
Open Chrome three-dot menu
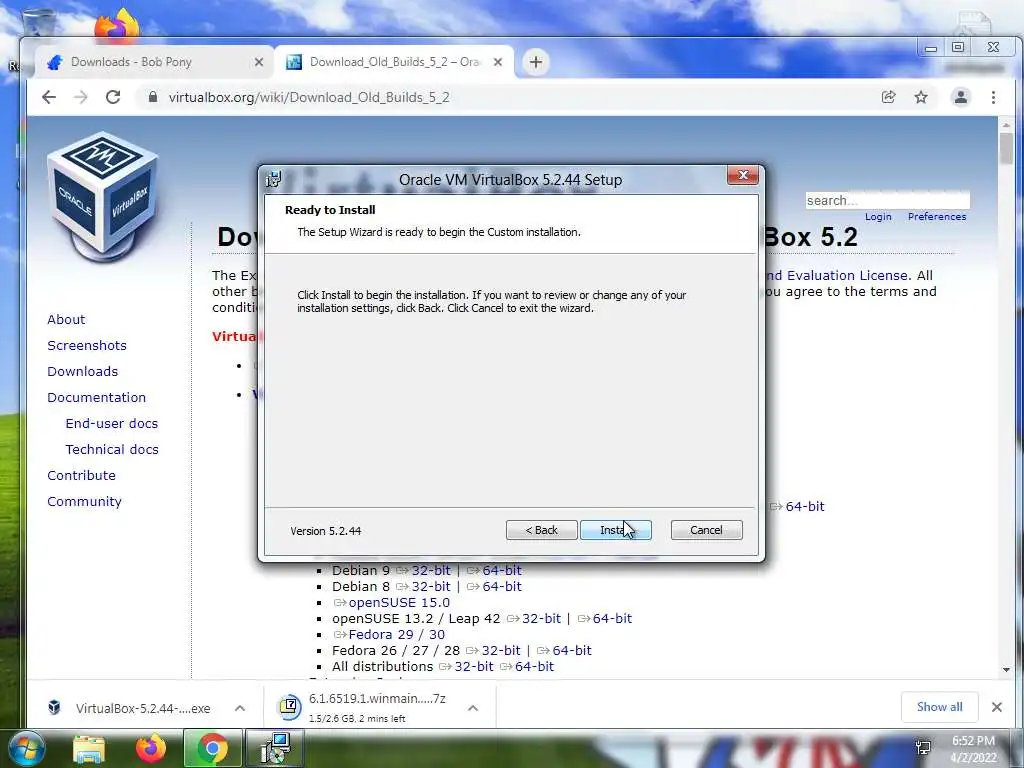click(993, 97)
